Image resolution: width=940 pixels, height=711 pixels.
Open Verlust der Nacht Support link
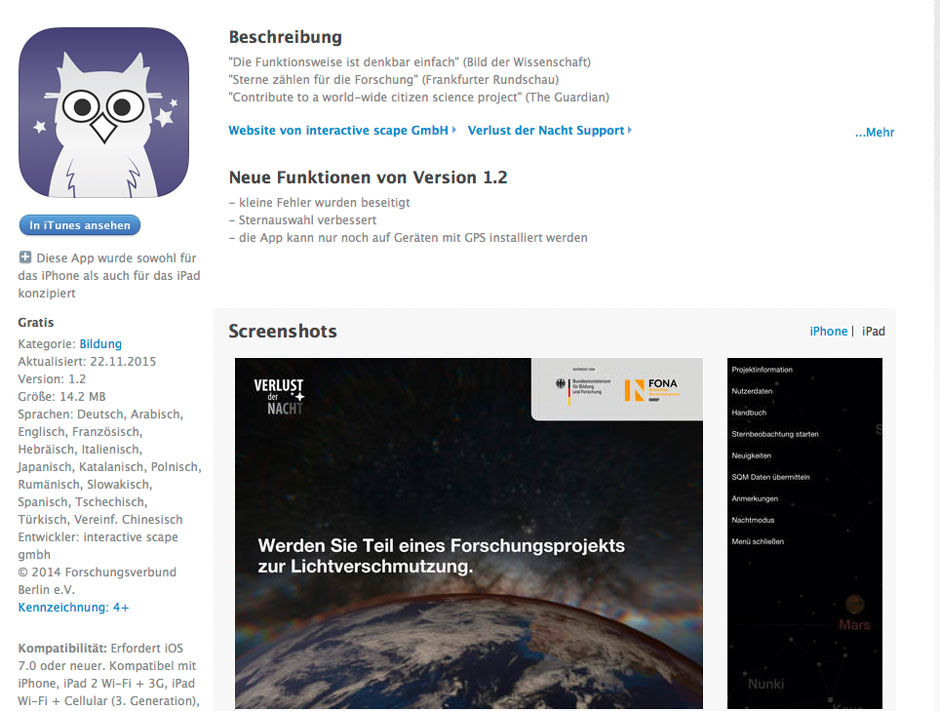[546, 130]
